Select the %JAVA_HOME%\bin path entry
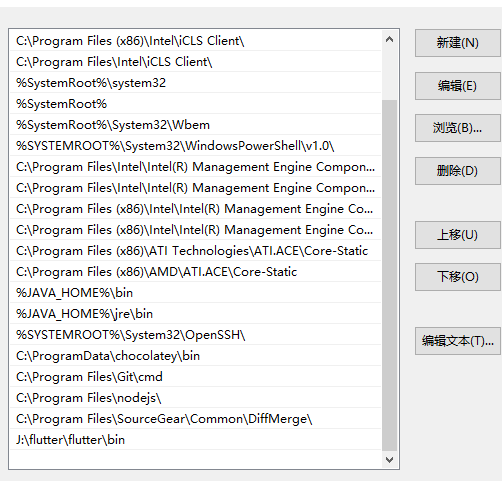The image size is (502, 481). pos(195,293)
